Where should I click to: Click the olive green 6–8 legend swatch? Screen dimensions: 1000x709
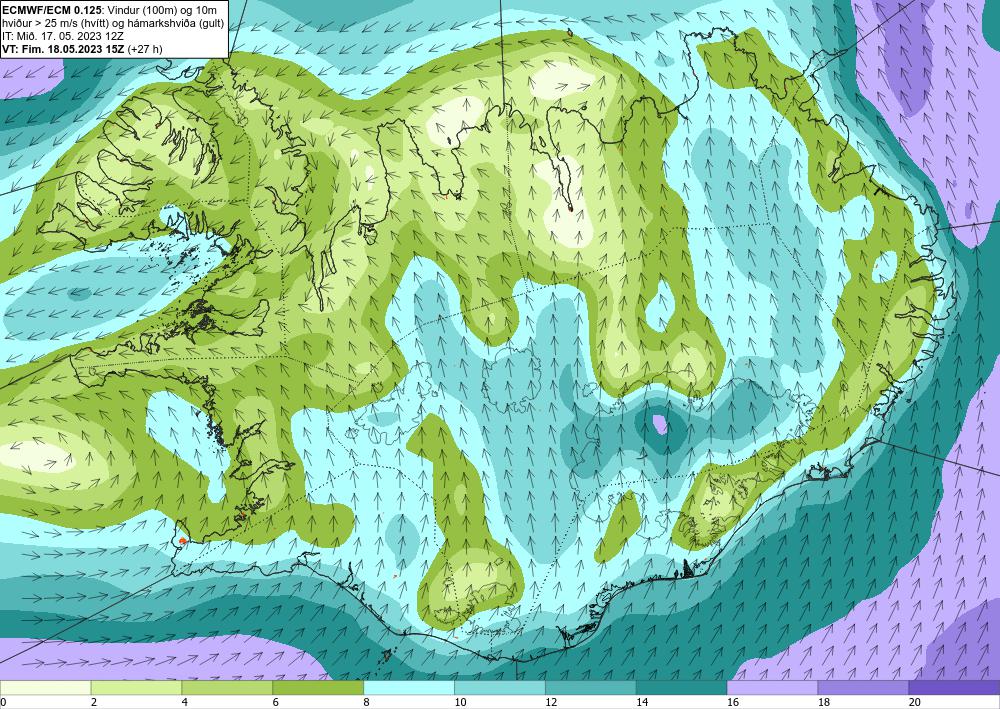[x=318, y=688]
